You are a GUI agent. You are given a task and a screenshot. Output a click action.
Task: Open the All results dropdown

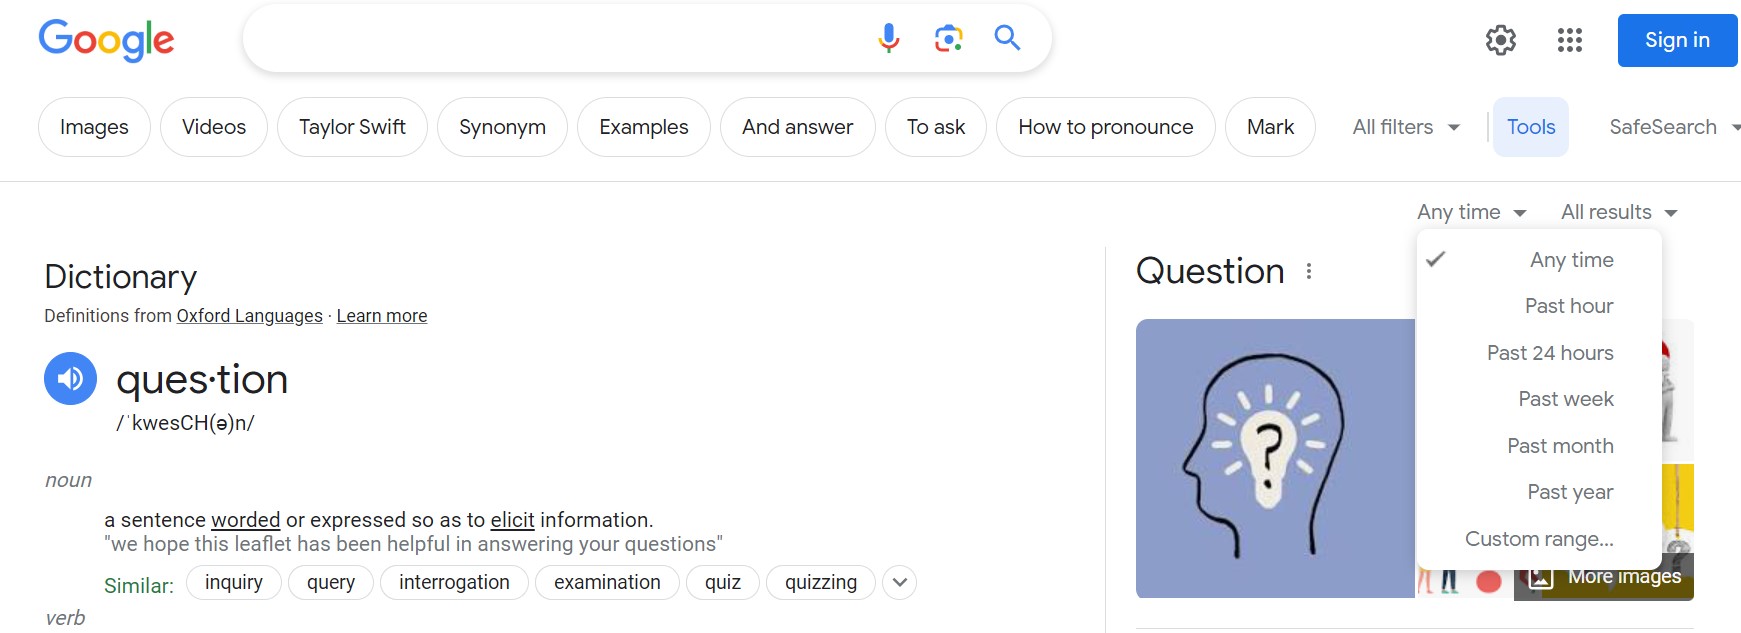click(x=1619, y=212)
